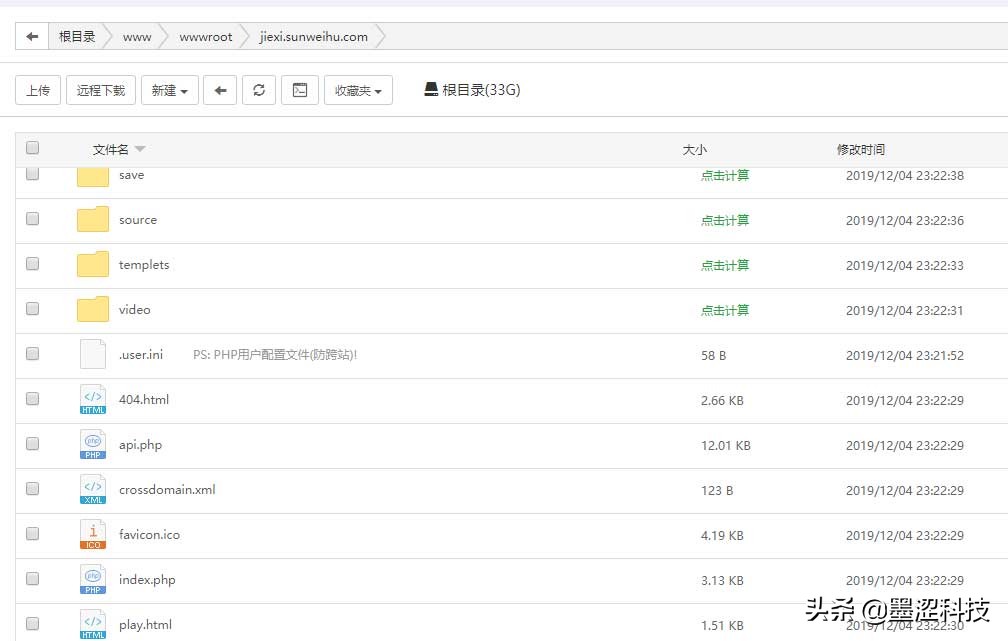Open the .user.ini file name
1008x641 pixels.
[x=141, y=355]
